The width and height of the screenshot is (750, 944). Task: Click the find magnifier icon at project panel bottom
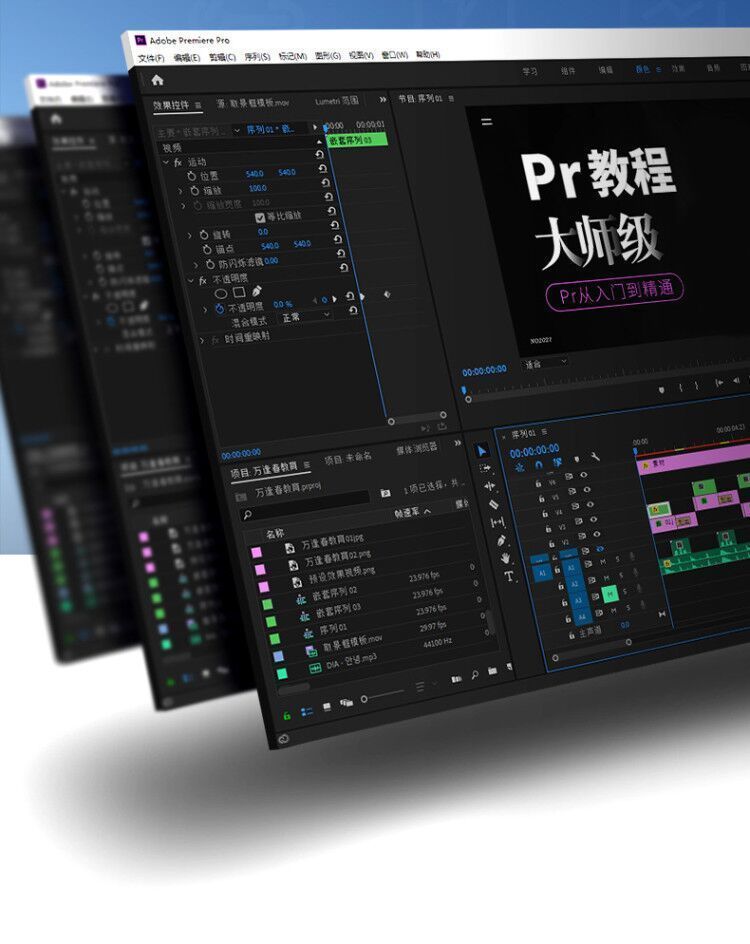coord(475,675)
